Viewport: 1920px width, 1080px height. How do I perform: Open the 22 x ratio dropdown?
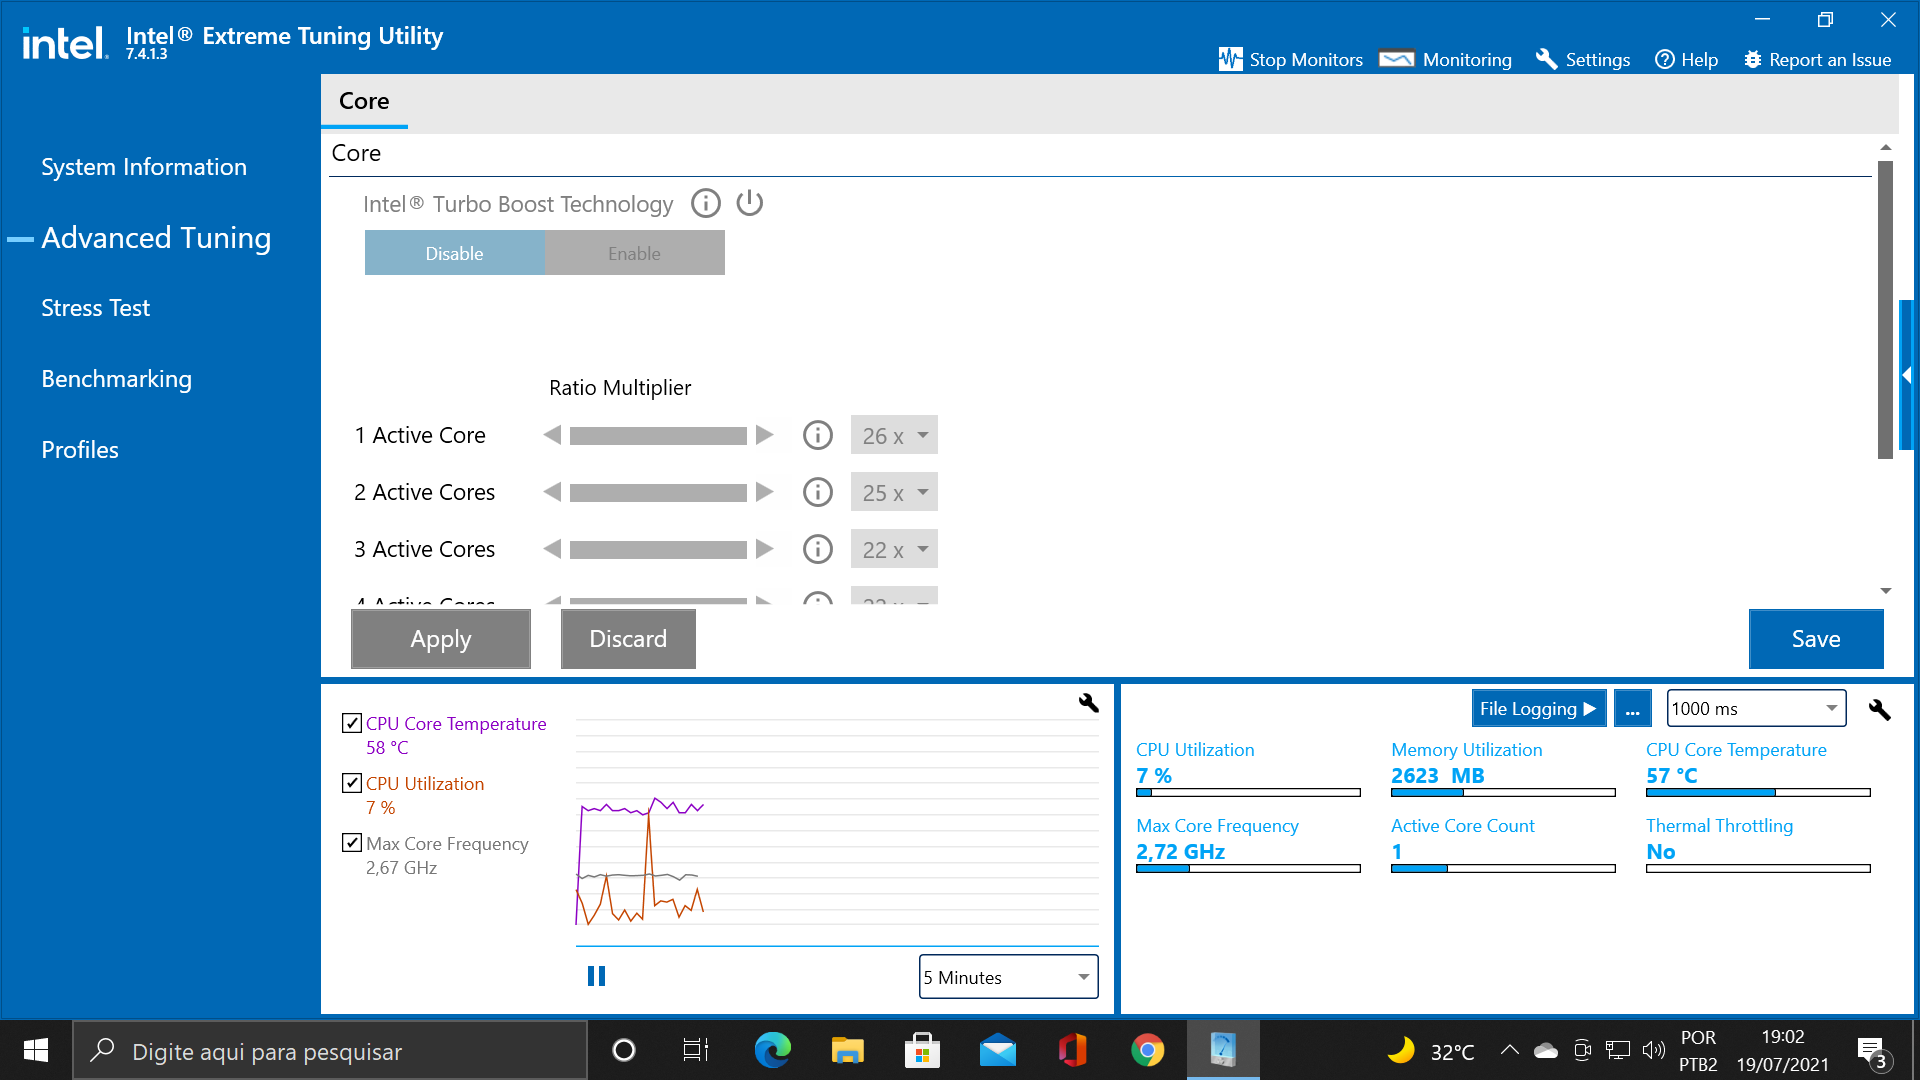point(894,549)
